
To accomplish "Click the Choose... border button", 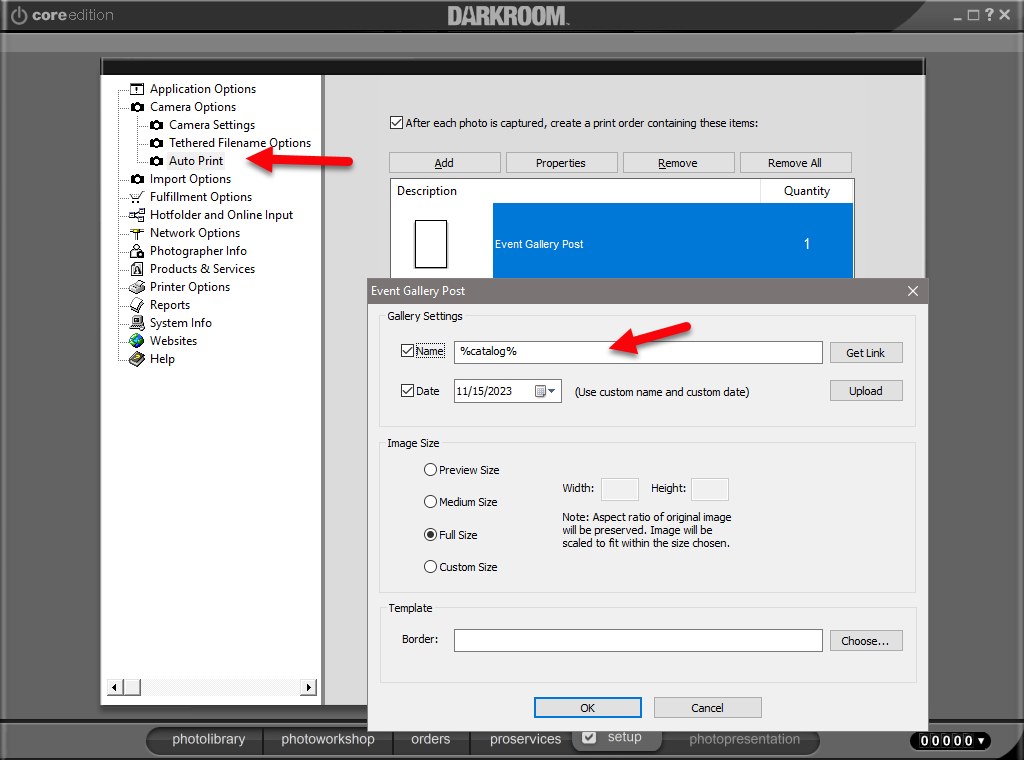I will click(866, 641).
